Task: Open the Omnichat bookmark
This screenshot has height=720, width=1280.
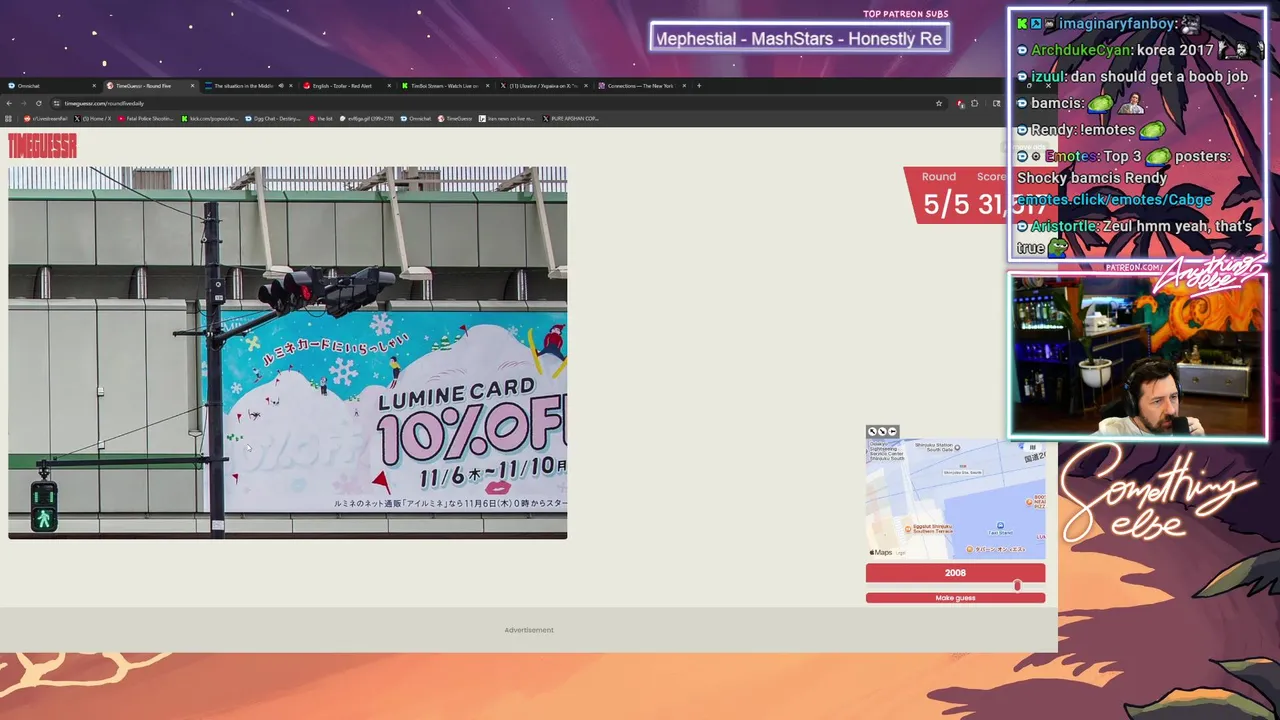Action: 416,119
